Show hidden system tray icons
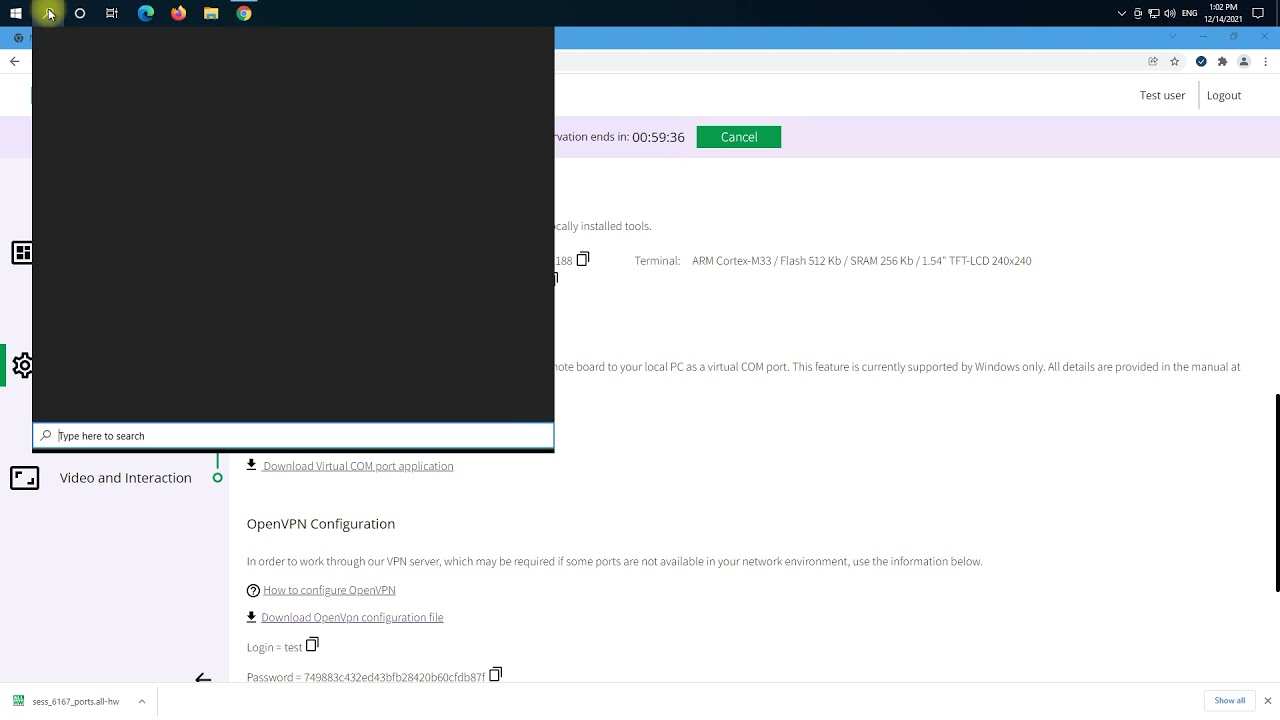The height and width of the screenshot is (720, 1280). point(1122,13)
